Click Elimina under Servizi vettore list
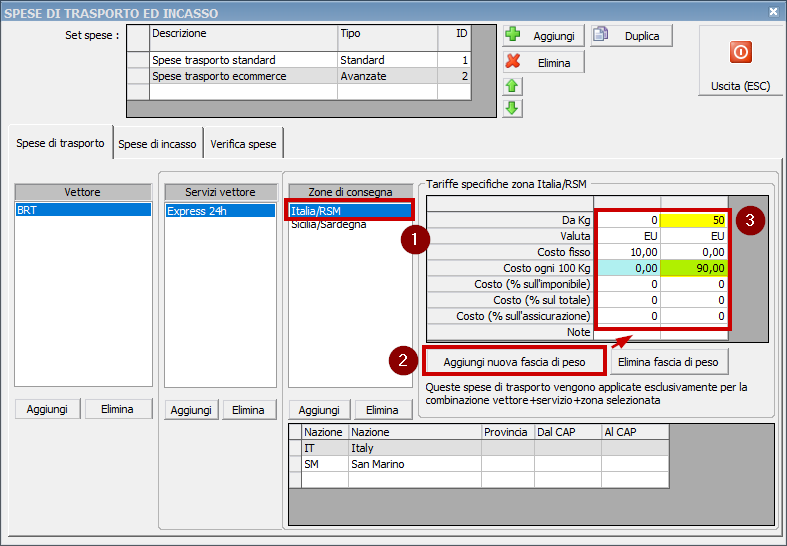 click(248, 410)
